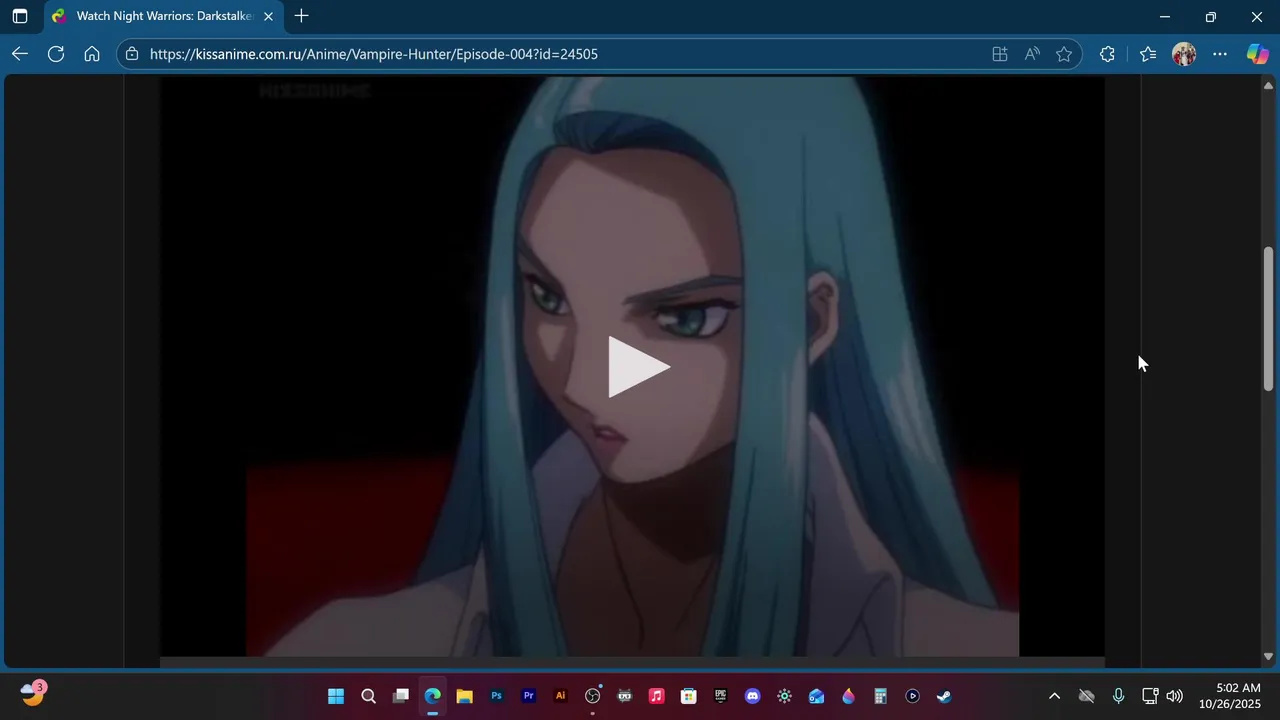Image resolution: width=1280 pixels, height=720 pixels.
Task: Open the weather widget on taskbar
Action: click(x=33, y=694)
